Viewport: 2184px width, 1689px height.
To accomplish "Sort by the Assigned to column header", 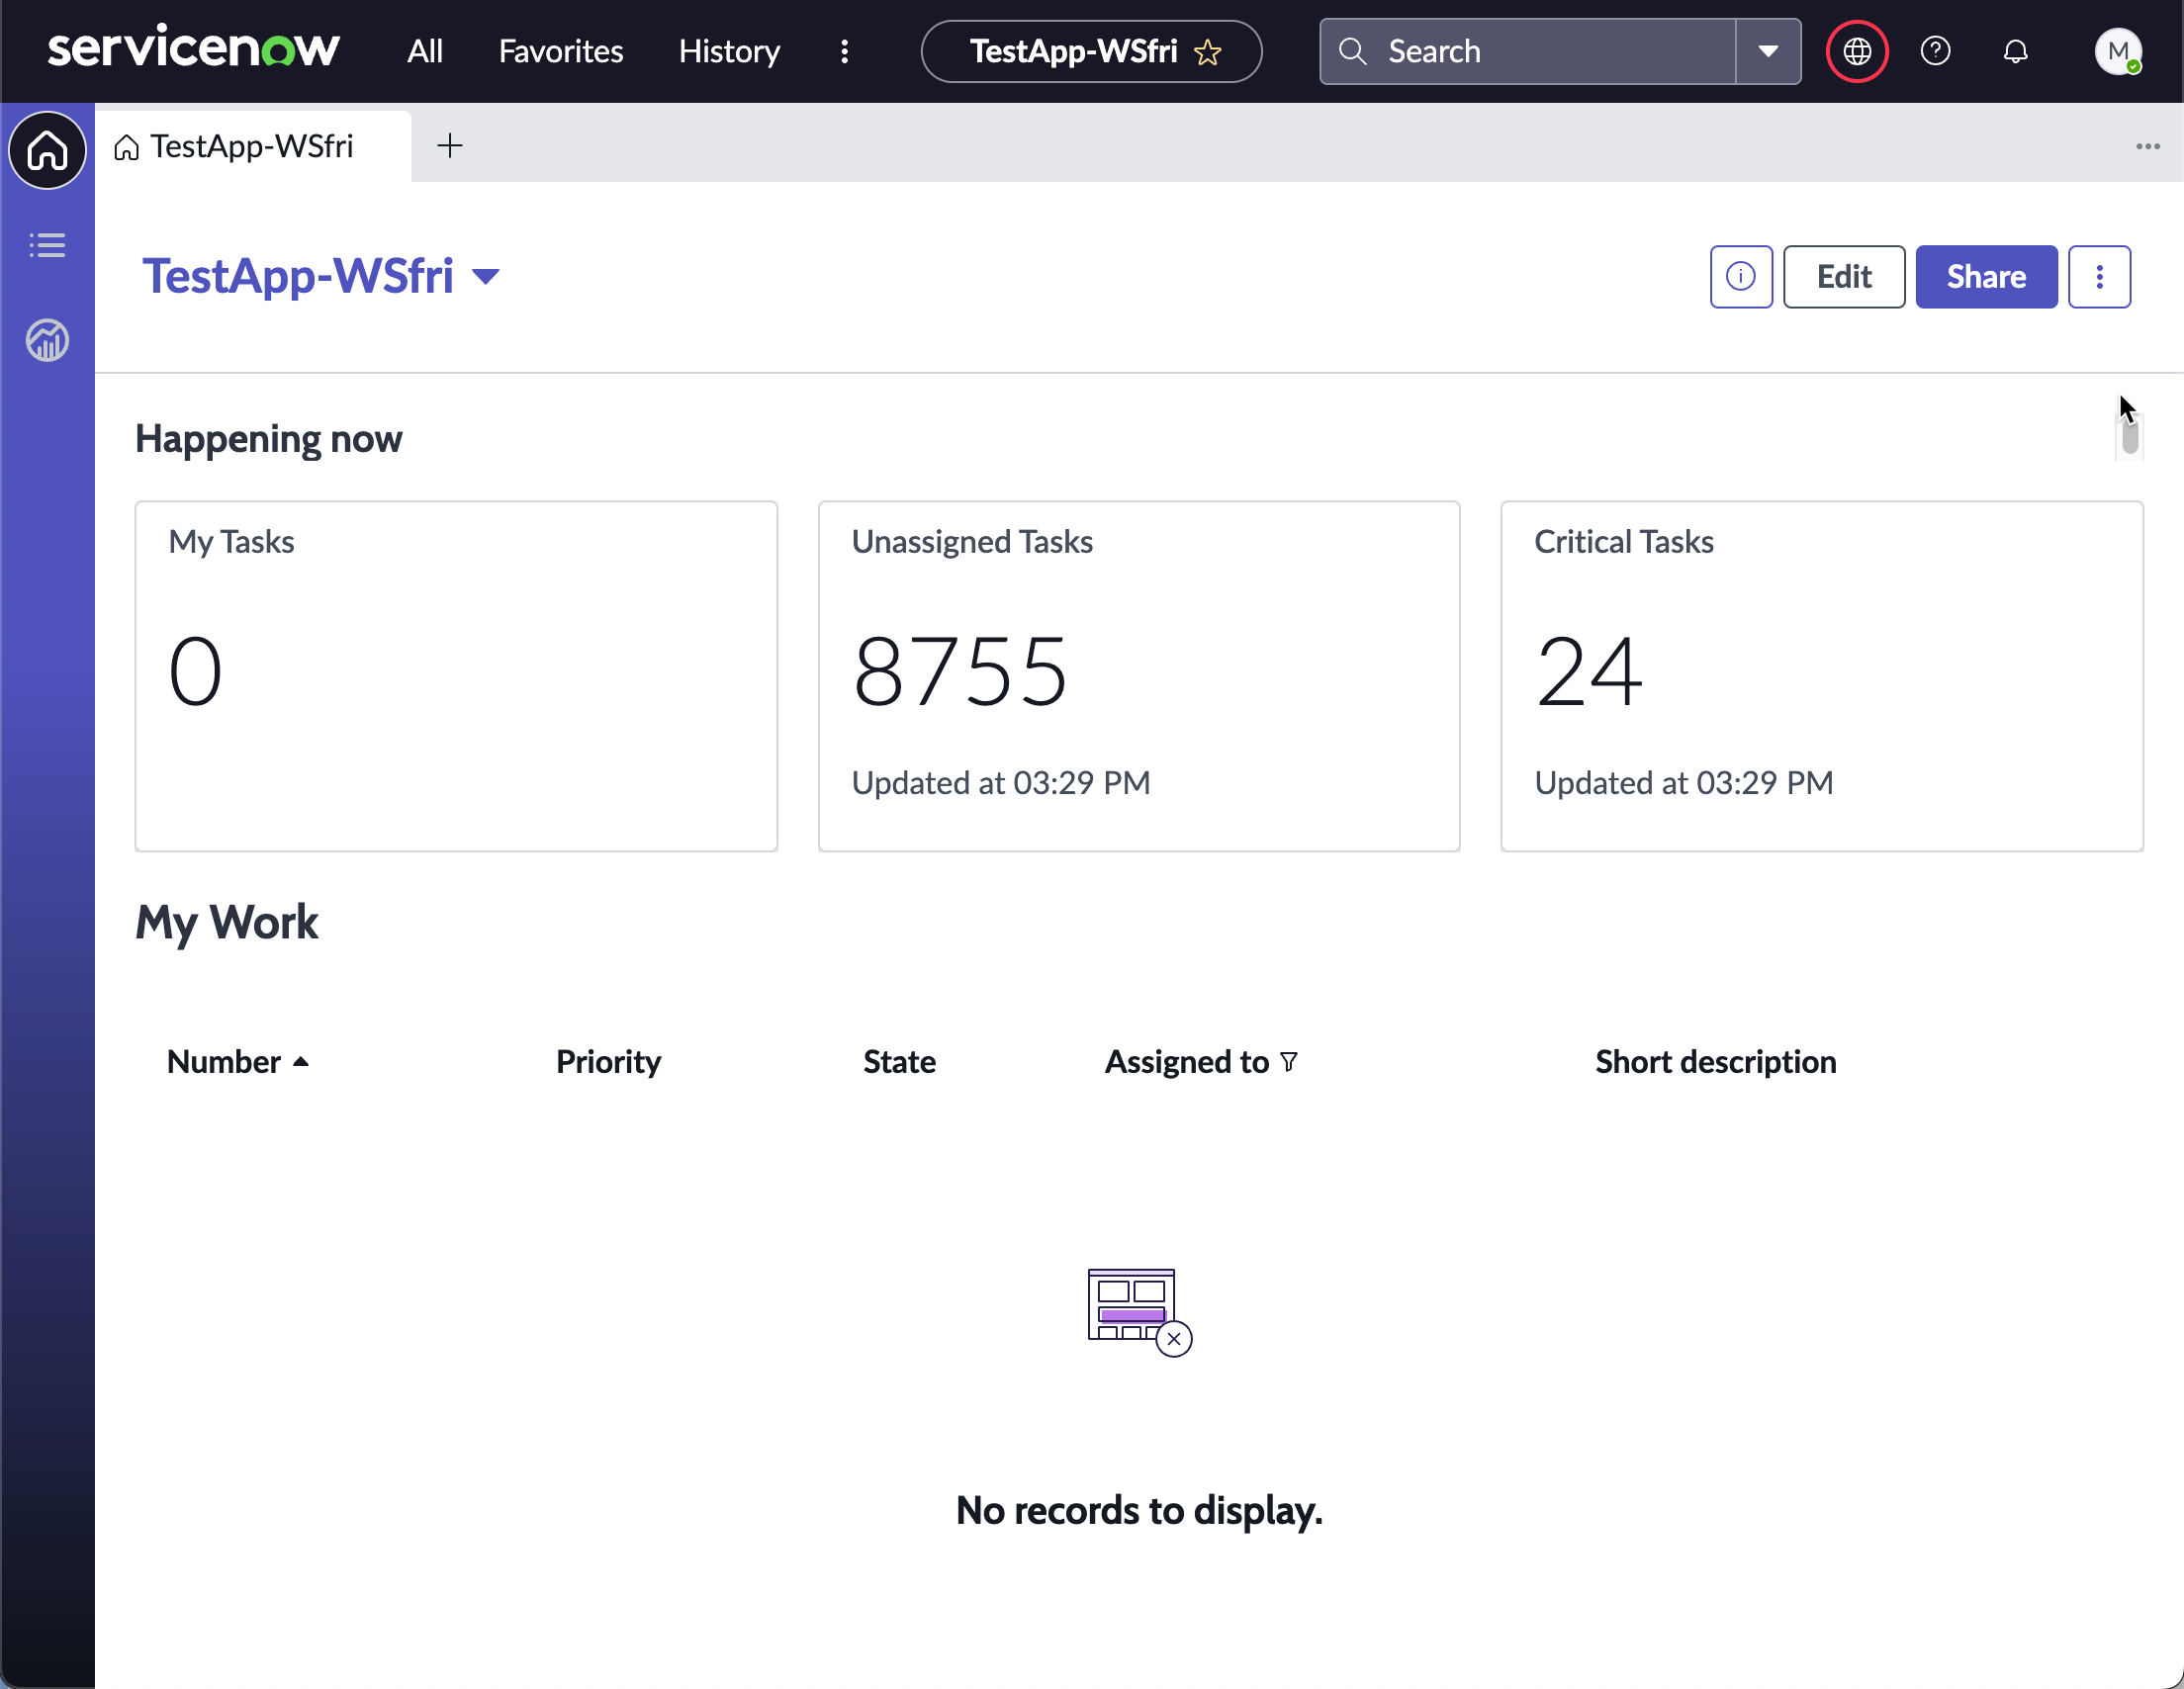I will (1186, 1061).
